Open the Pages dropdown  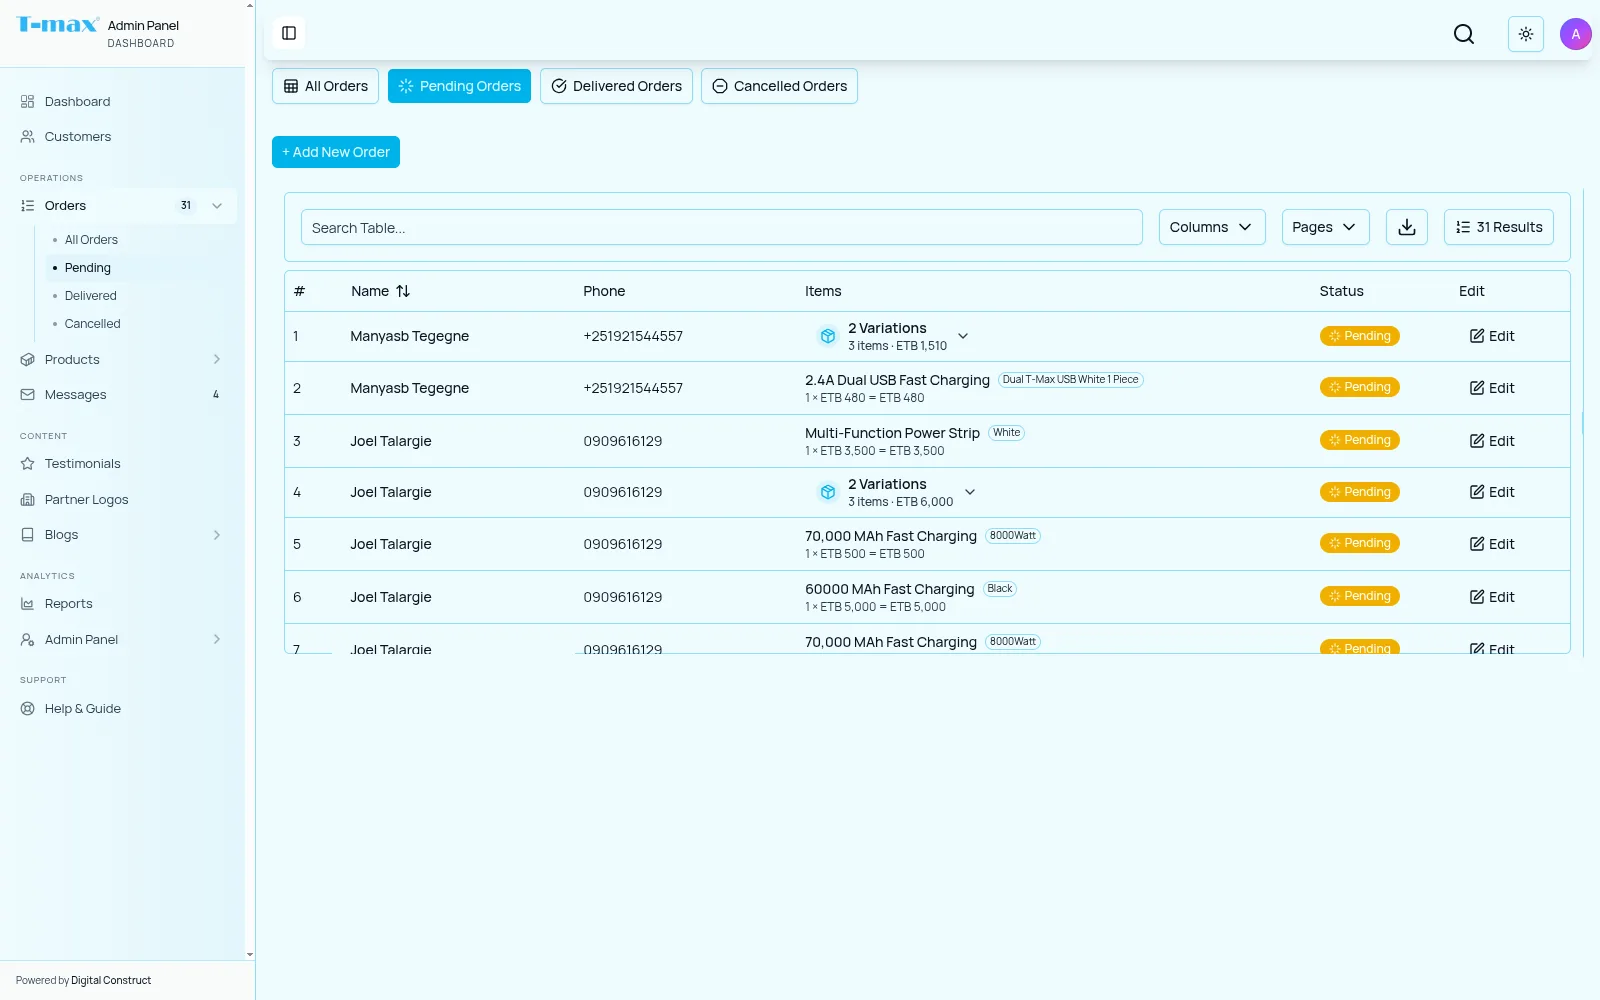pyautogui.click(x=1325, y=227)
